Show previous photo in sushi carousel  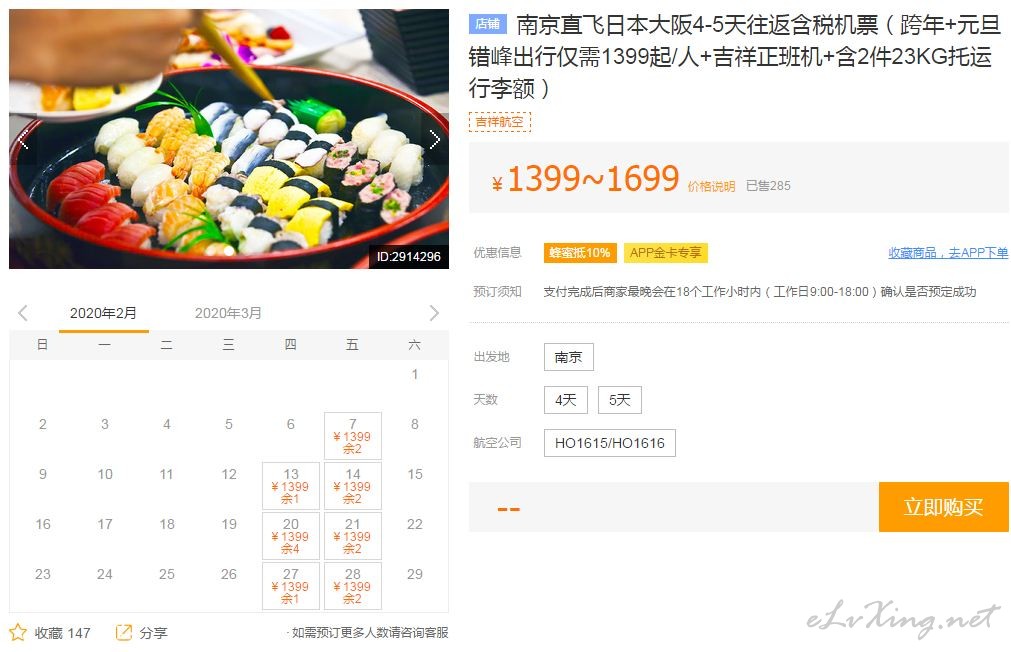click(x=24, y=140)
